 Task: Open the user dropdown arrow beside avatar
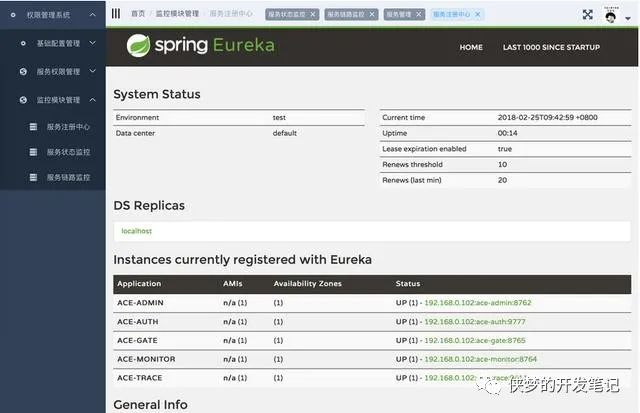(x=628, y=18)
